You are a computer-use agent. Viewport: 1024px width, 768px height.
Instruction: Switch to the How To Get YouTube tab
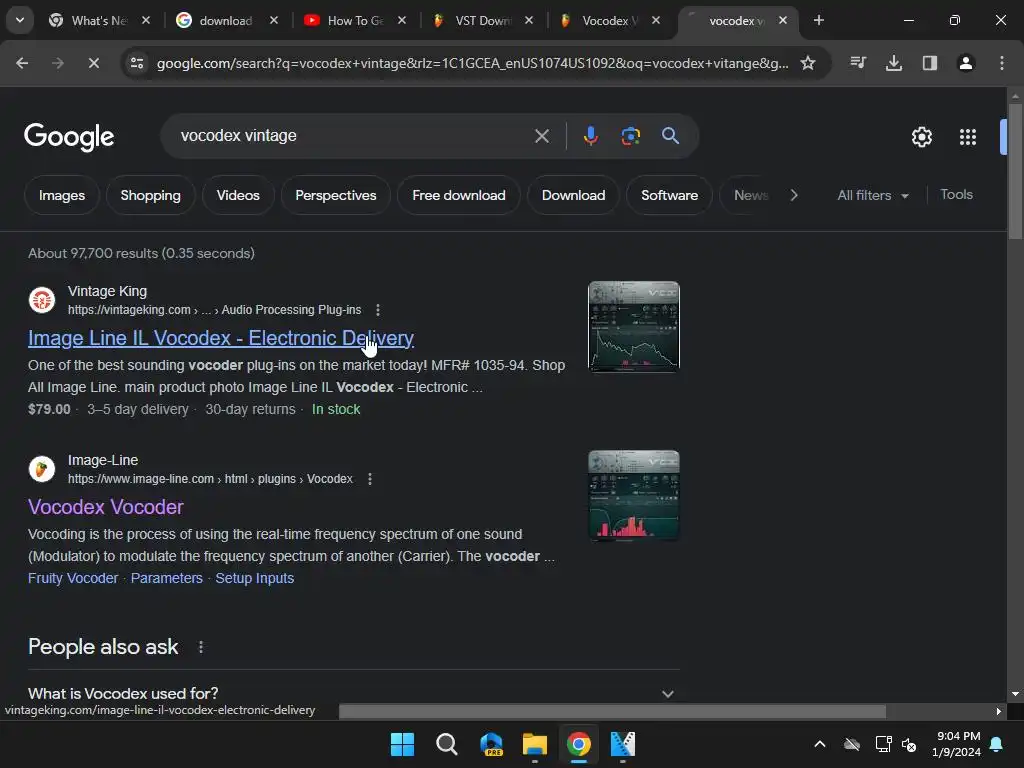(x=355, y=21)
